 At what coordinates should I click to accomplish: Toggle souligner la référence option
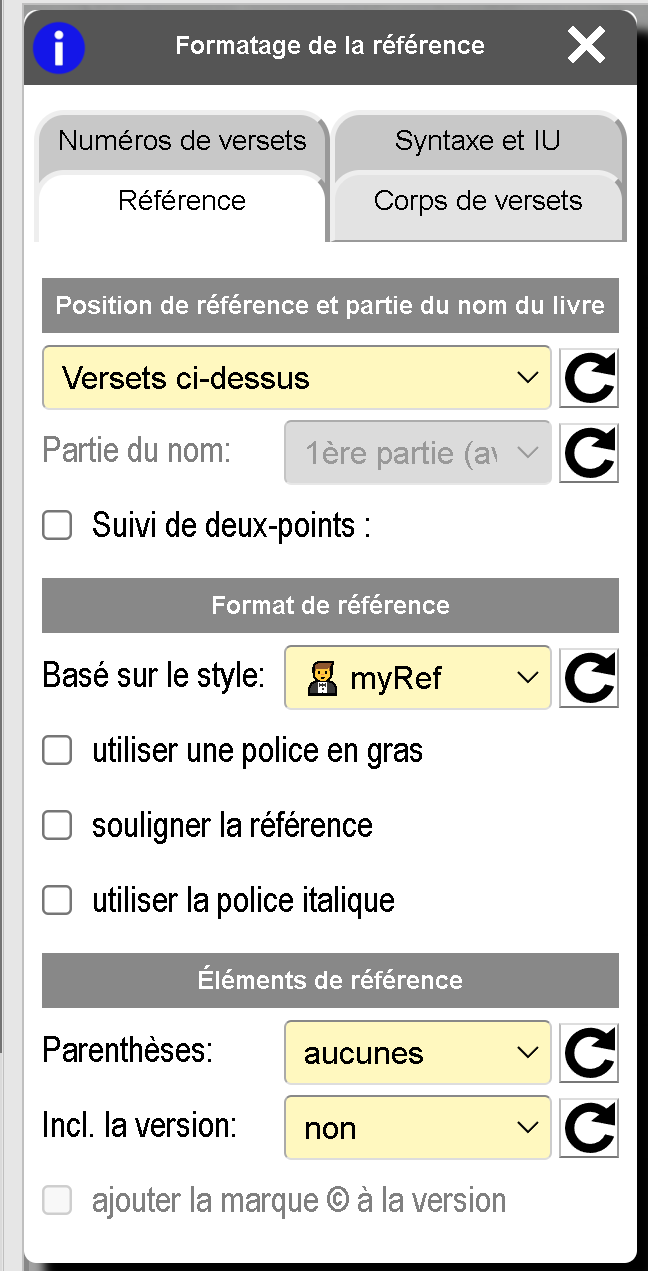(x=57, y=825)
